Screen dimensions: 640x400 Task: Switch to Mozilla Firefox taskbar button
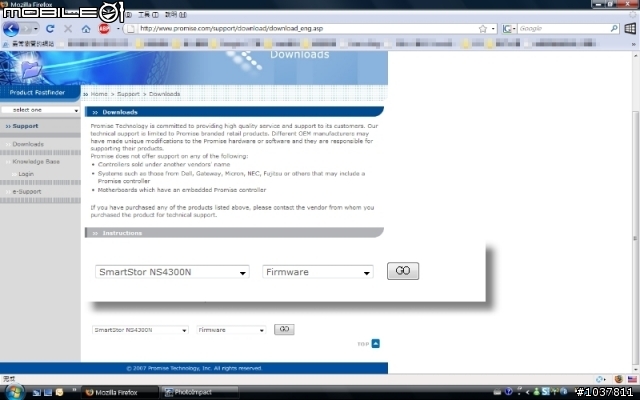point(120,392)
